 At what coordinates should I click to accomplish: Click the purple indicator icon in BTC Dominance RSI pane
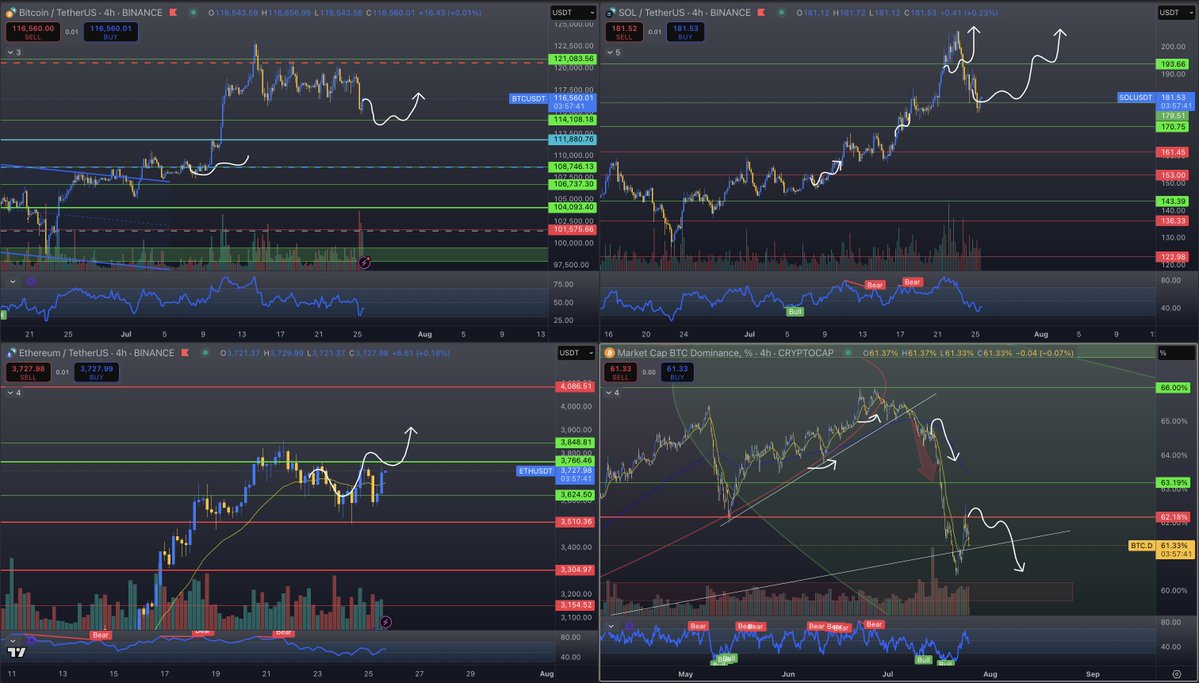click(x=629, y=626)
